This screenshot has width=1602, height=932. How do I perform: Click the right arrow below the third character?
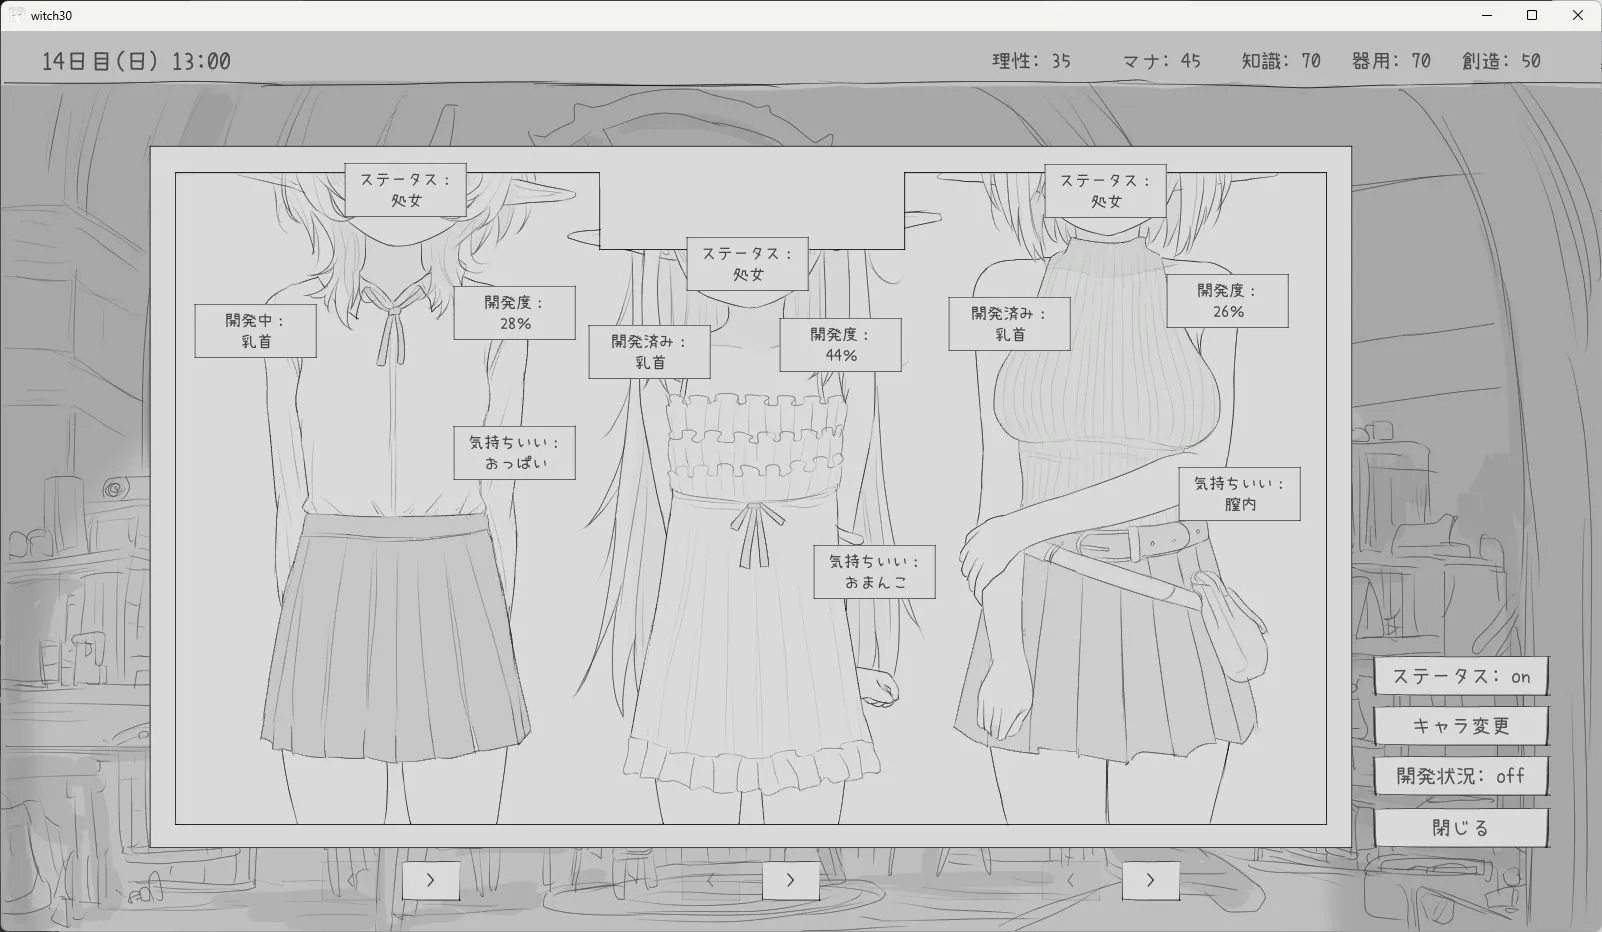click(x=1150, y=880)
